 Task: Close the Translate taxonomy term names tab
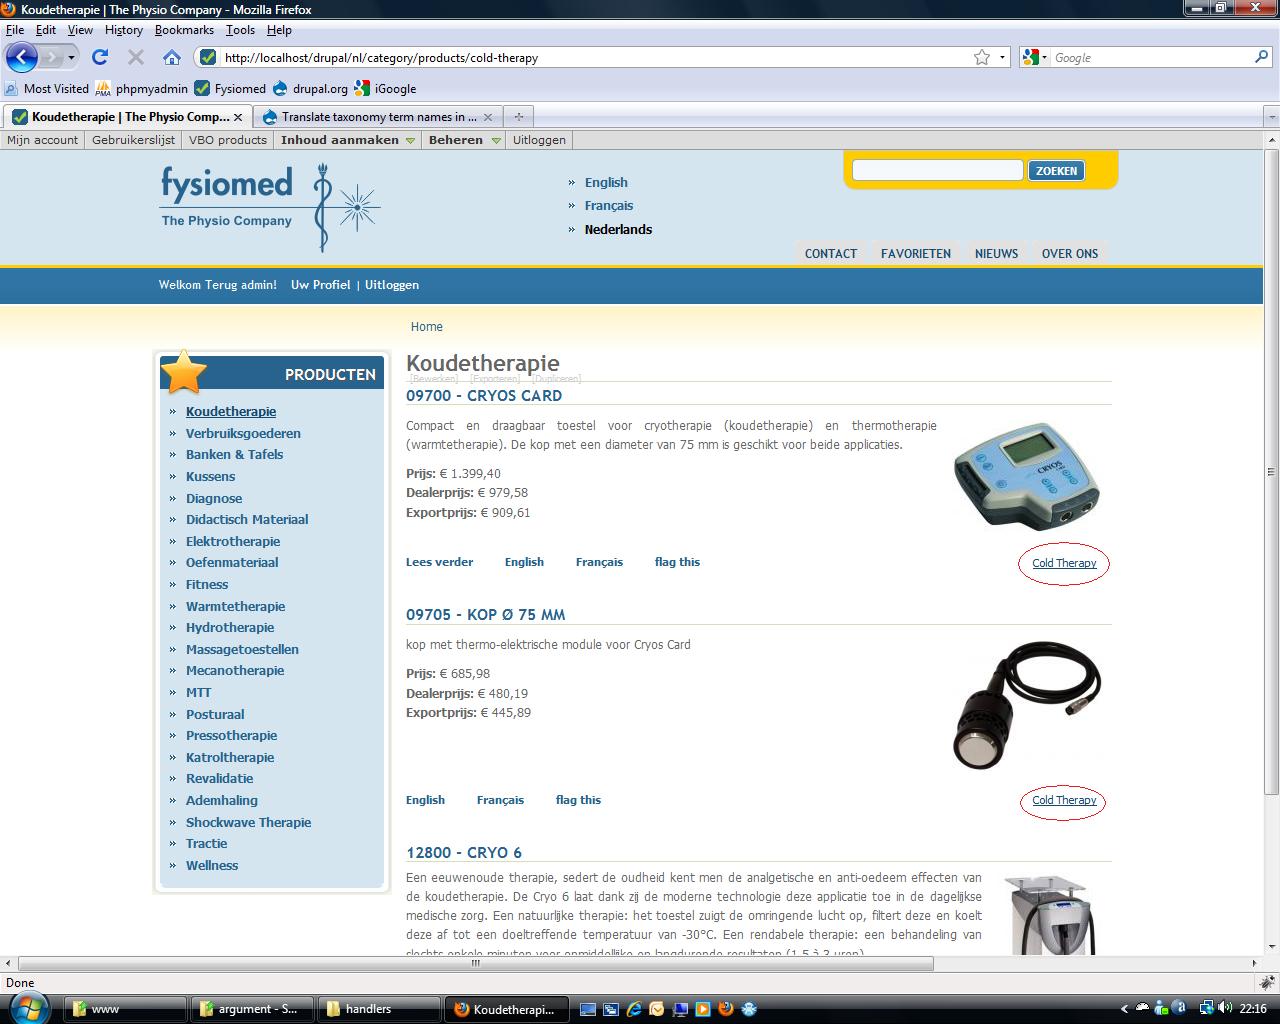point(488,117)
